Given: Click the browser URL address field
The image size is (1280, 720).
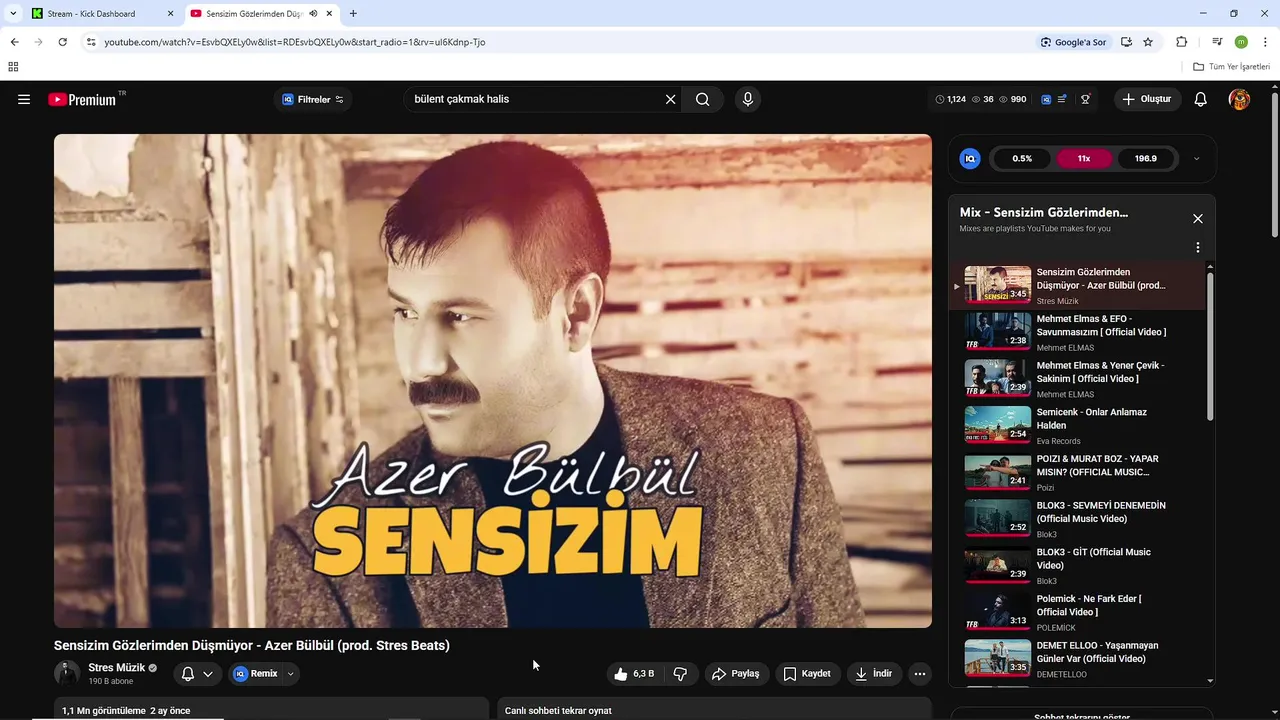Looking at the screenshot, I should tap(565, 42).
